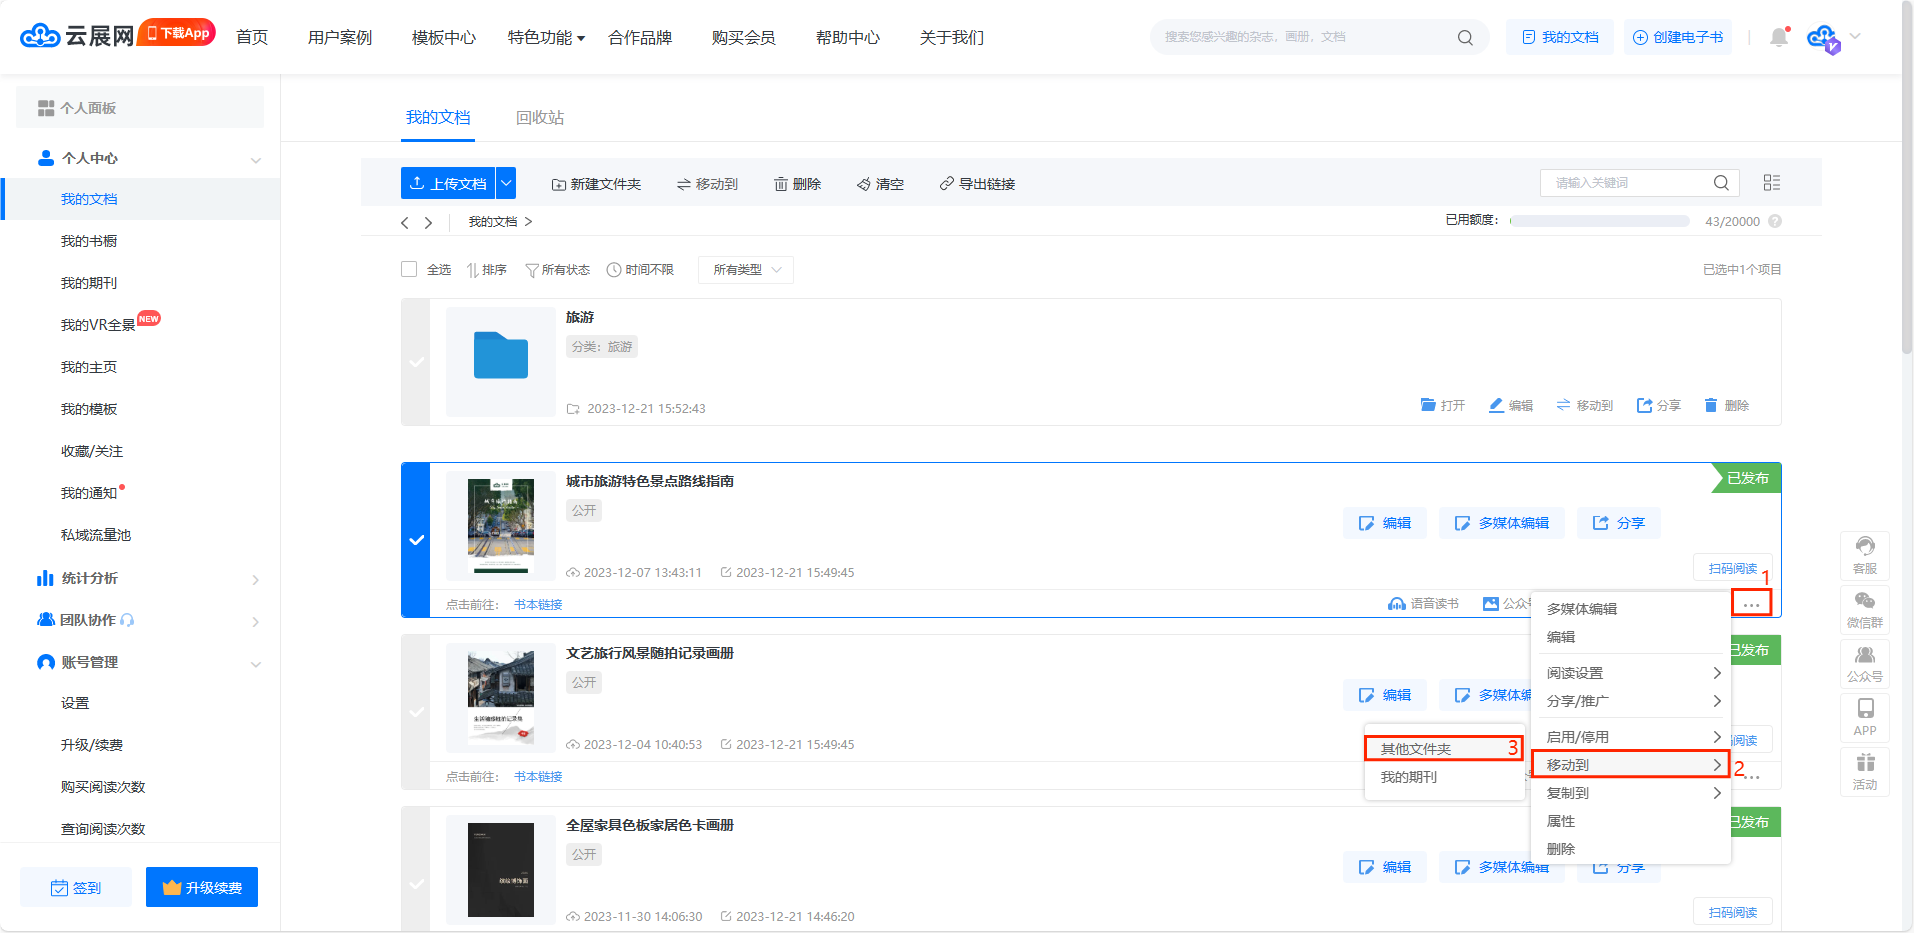The height and width of the screenshot is (933, 1914).
Task: Click the search magnifier in keyword box
Action: coord(1721,183)
